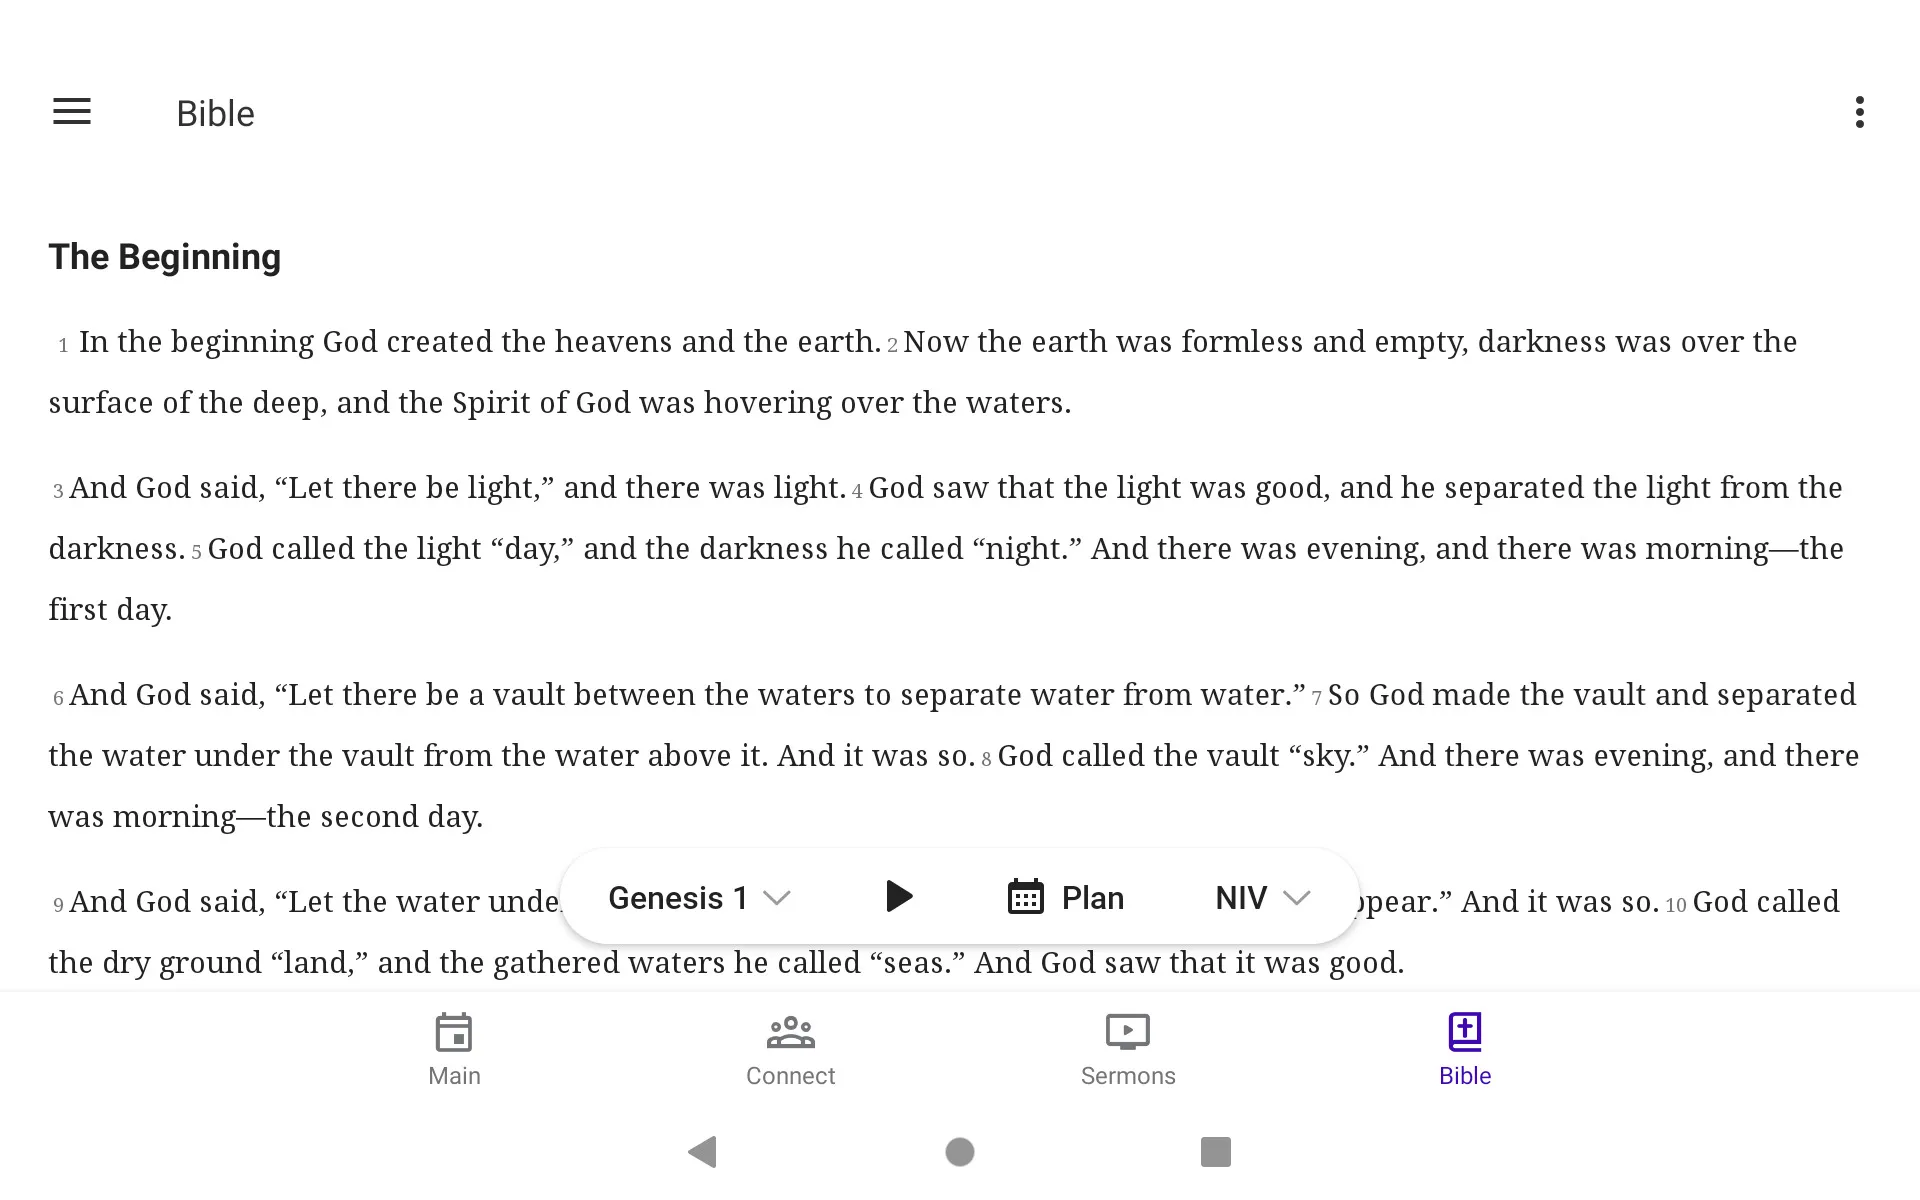
Task: Open the Sermons section
Action: coord(1127,1047)
